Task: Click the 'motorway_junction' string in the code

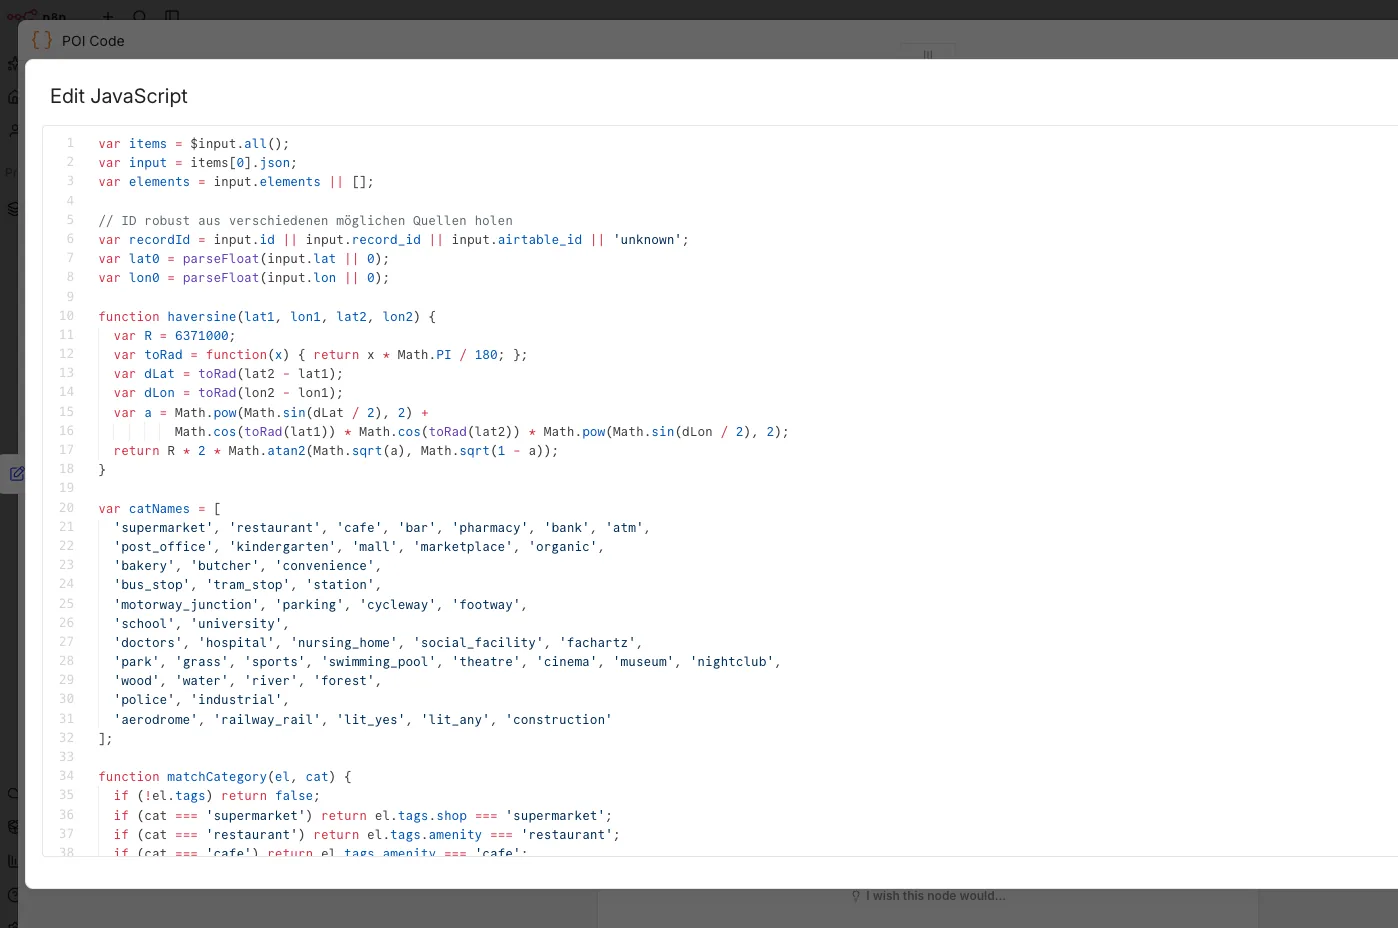Action: [x=187, y=605]
